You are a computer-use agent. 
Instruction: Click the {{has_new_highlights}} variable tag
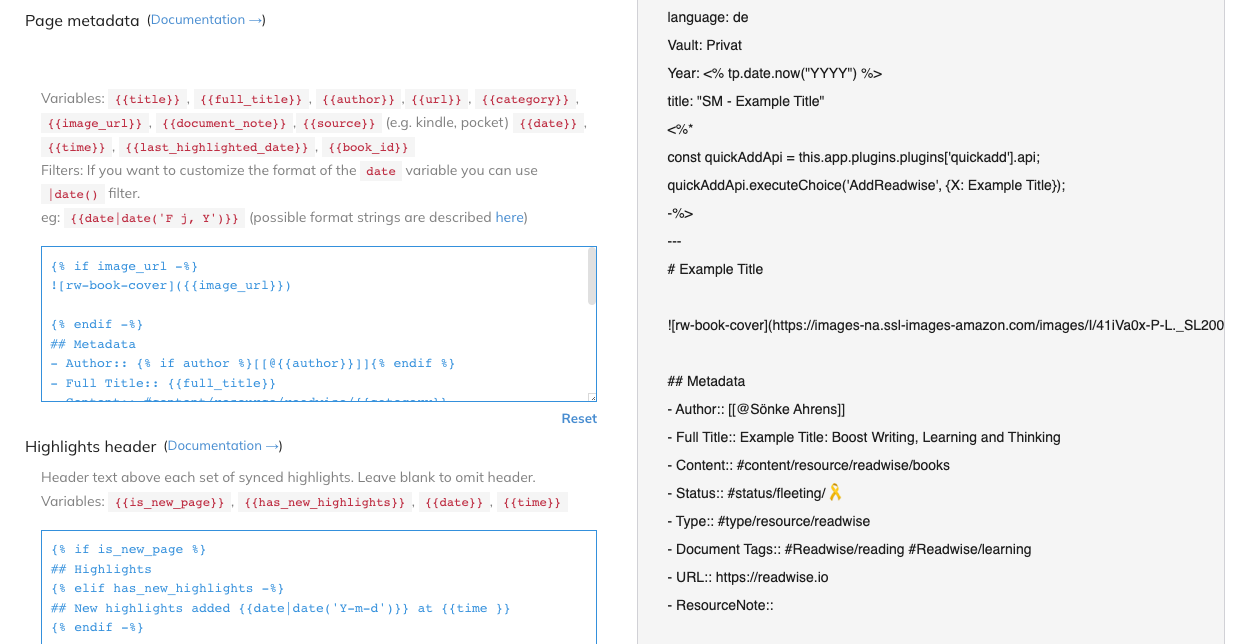point(325,502)
